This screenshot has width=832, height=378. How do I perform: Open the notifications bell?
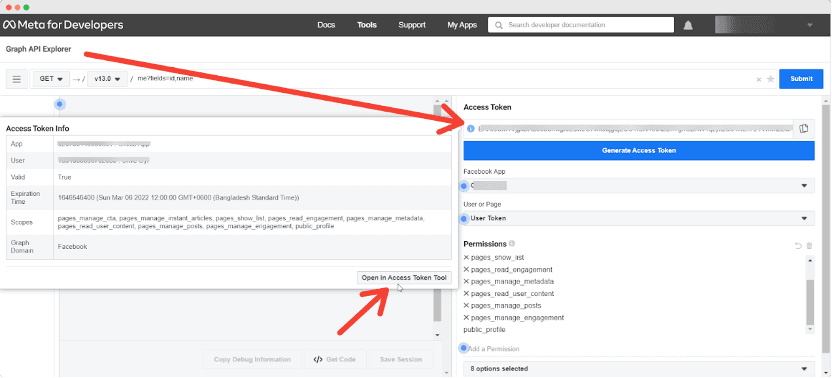688,25
